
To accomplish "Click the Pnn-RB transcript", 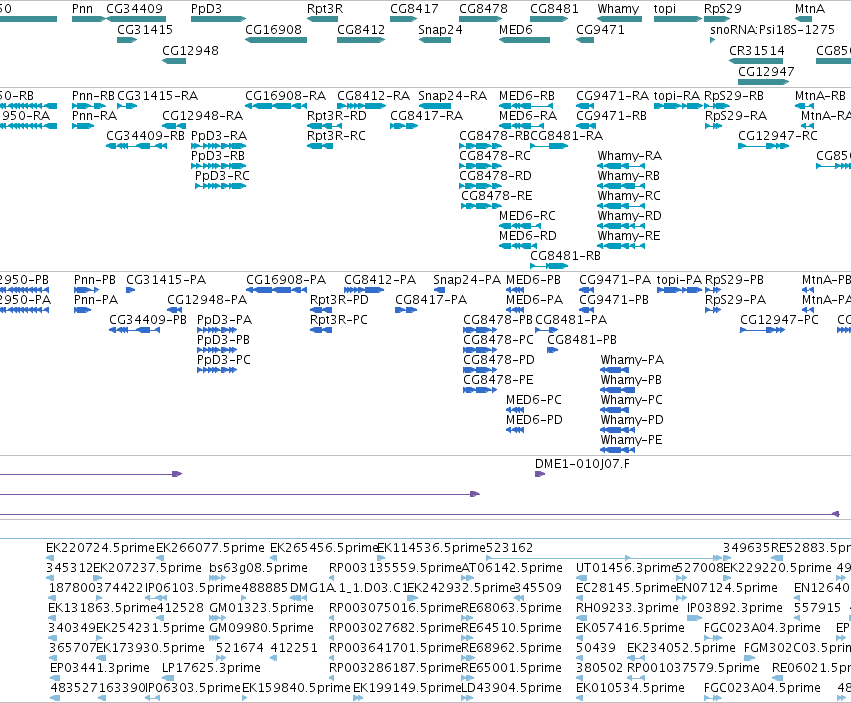I will click(x=89, y=106).
